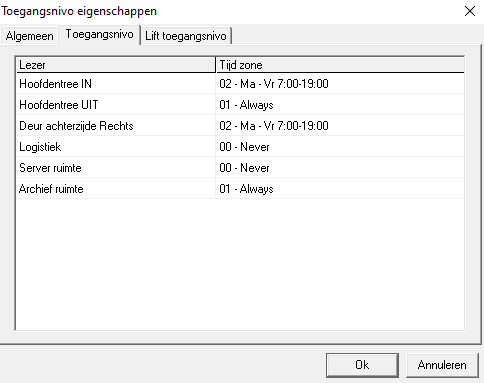Open the Lift toegangsnivo tab
Image resolution: width=484 pixels, height=383 pixels.
click(186, 36)
